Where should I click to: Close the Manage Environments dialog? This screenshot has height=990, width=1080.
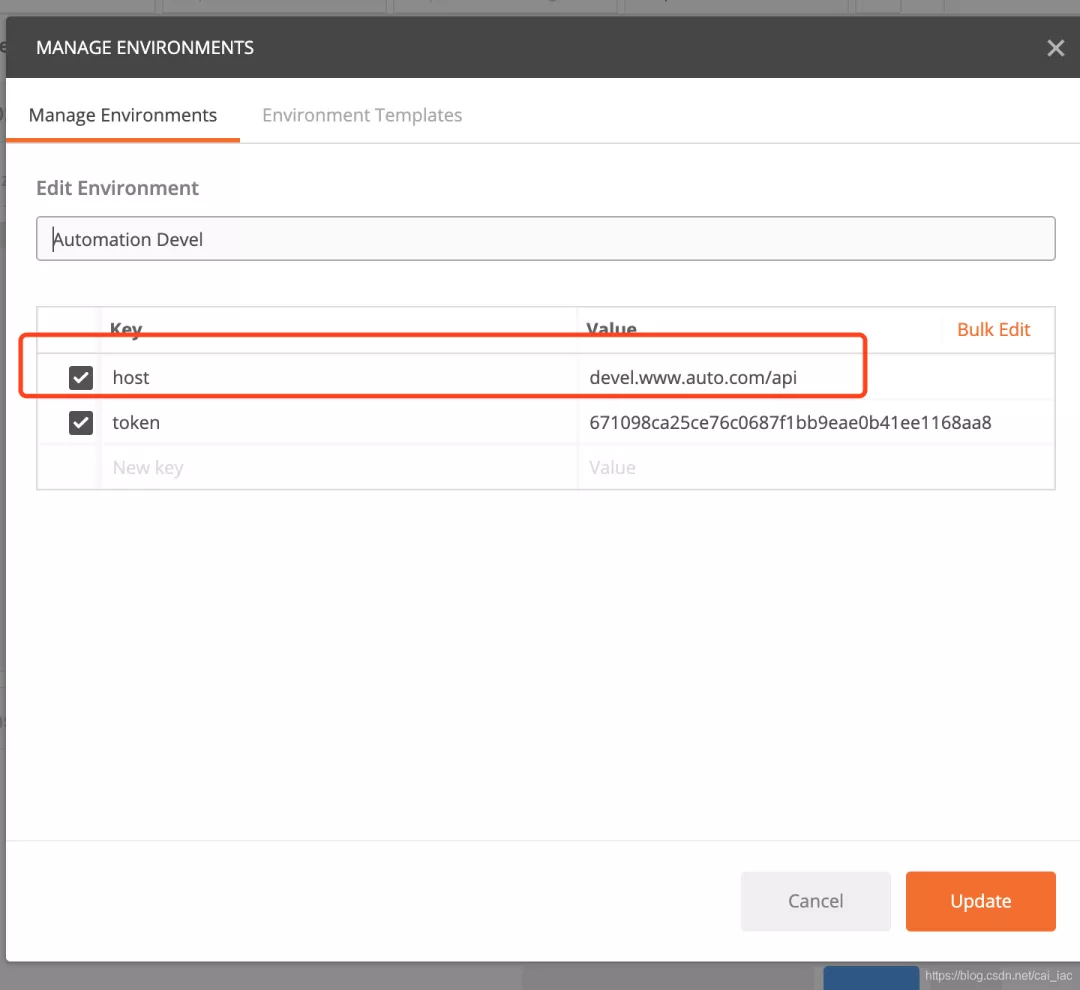[x=1055, y=48]
